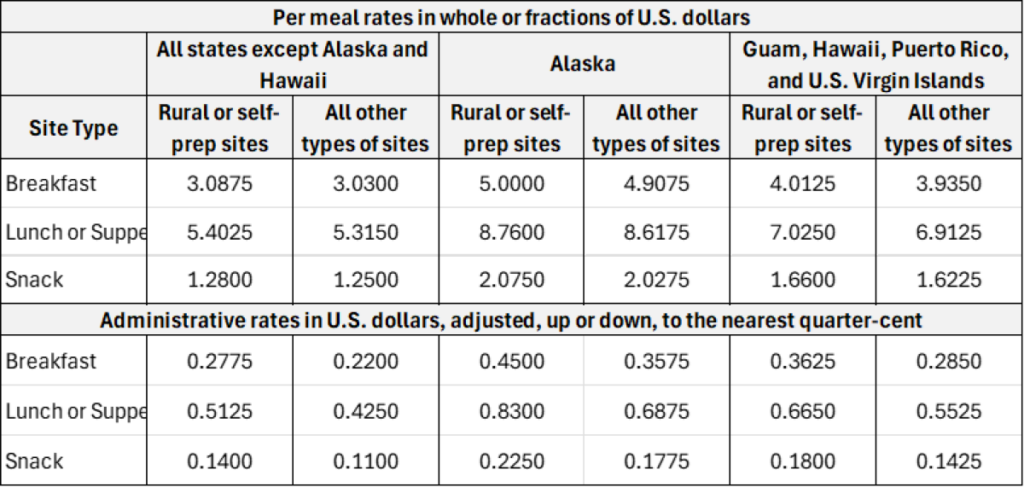Image resolution: width=1024 pixels, height=487 pixels.
Task: Click the snack rate cell 1.2500
Action: point(365,280)
